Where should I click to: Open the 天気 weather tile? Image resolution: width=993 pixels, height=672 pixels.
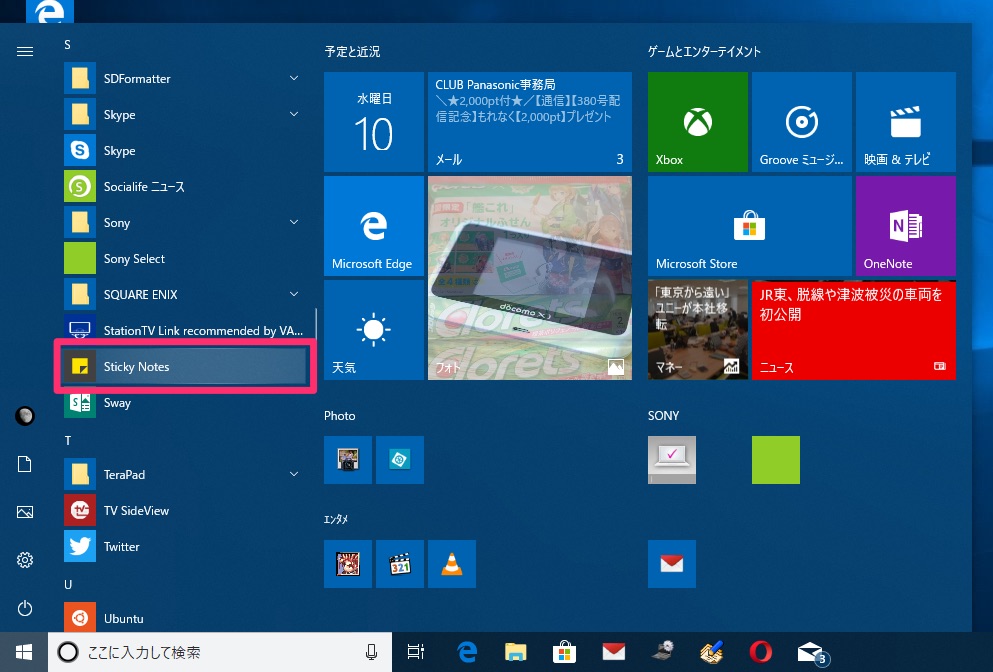coord(374,329)
